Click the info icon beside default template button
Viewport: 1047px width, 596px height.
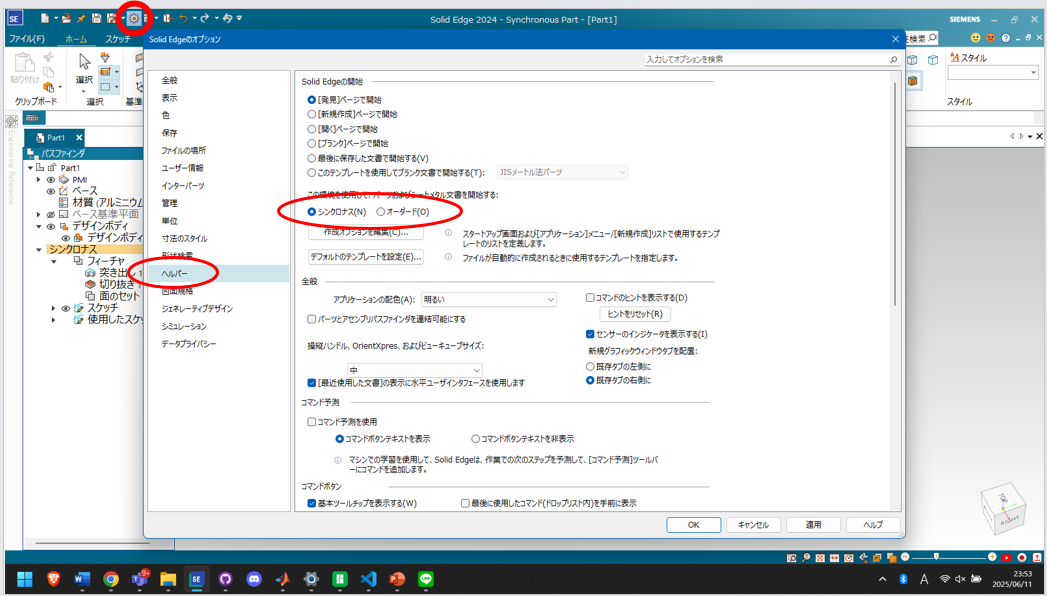pyautogui.click(x=448, y=257)
